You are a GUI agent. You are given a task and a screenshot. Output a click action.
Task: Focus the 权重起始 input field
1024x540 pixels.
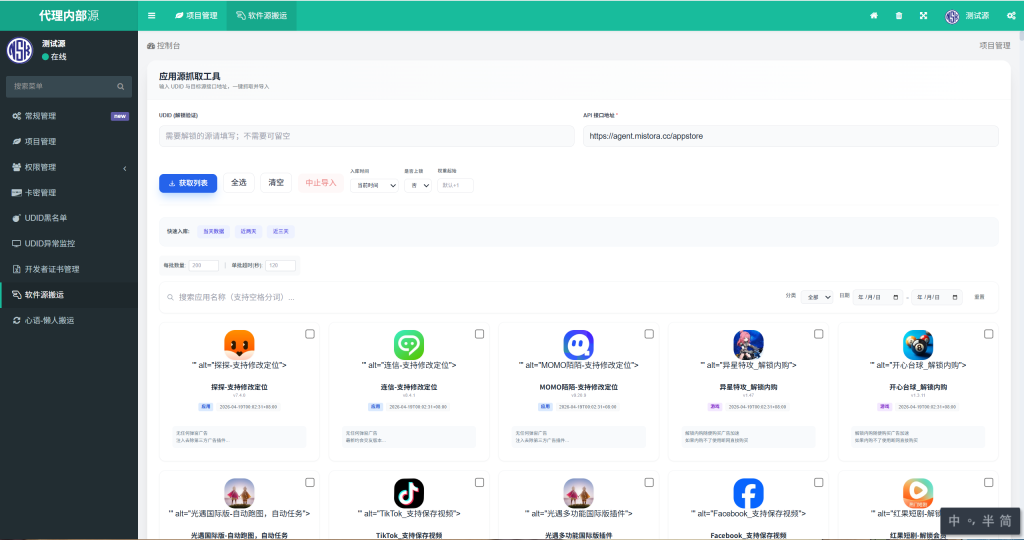point(455,185)
